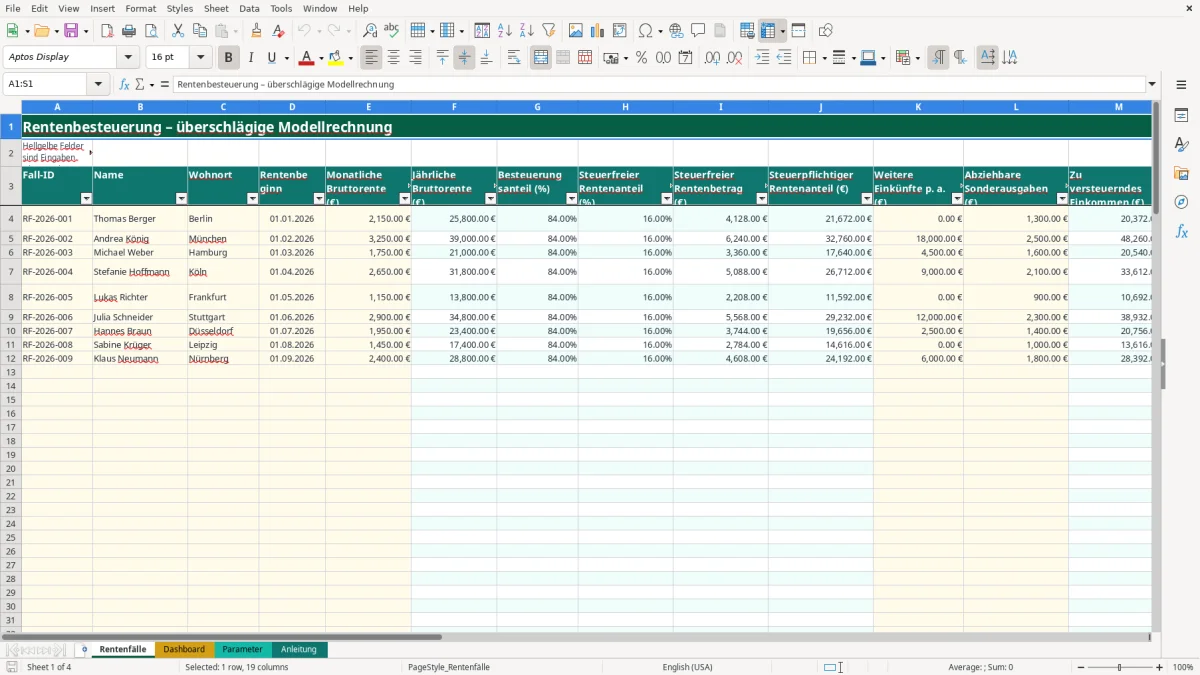Clear direct formatting
The width and height of the screenshot is (1200, 675).
(278, 31)
